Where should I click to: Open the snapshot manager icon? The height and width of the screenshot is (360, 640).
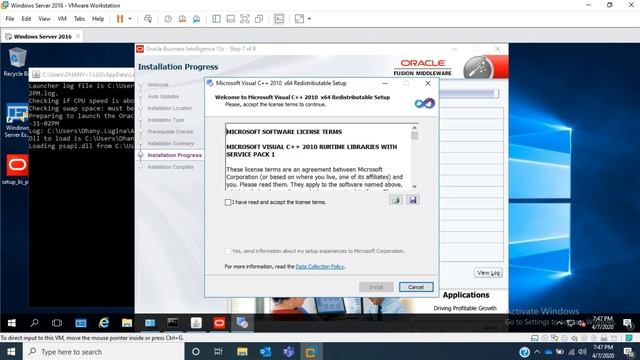point(196,19)
